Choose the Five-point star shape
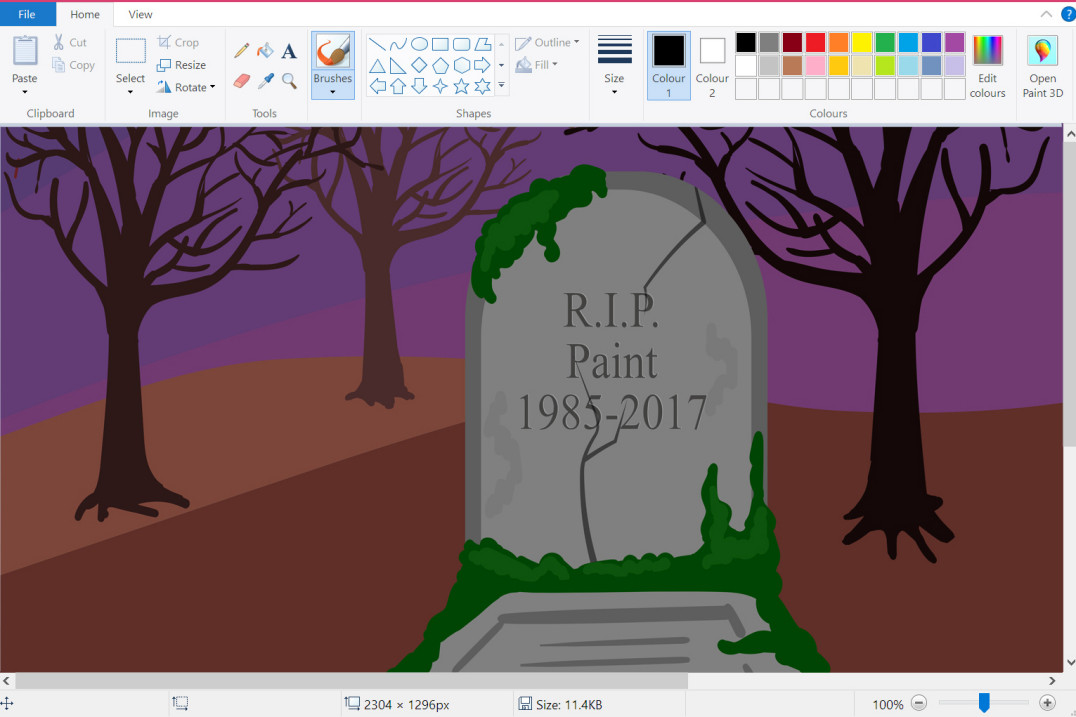Screen dimensions: 1076x717 [x=462, y=86]
